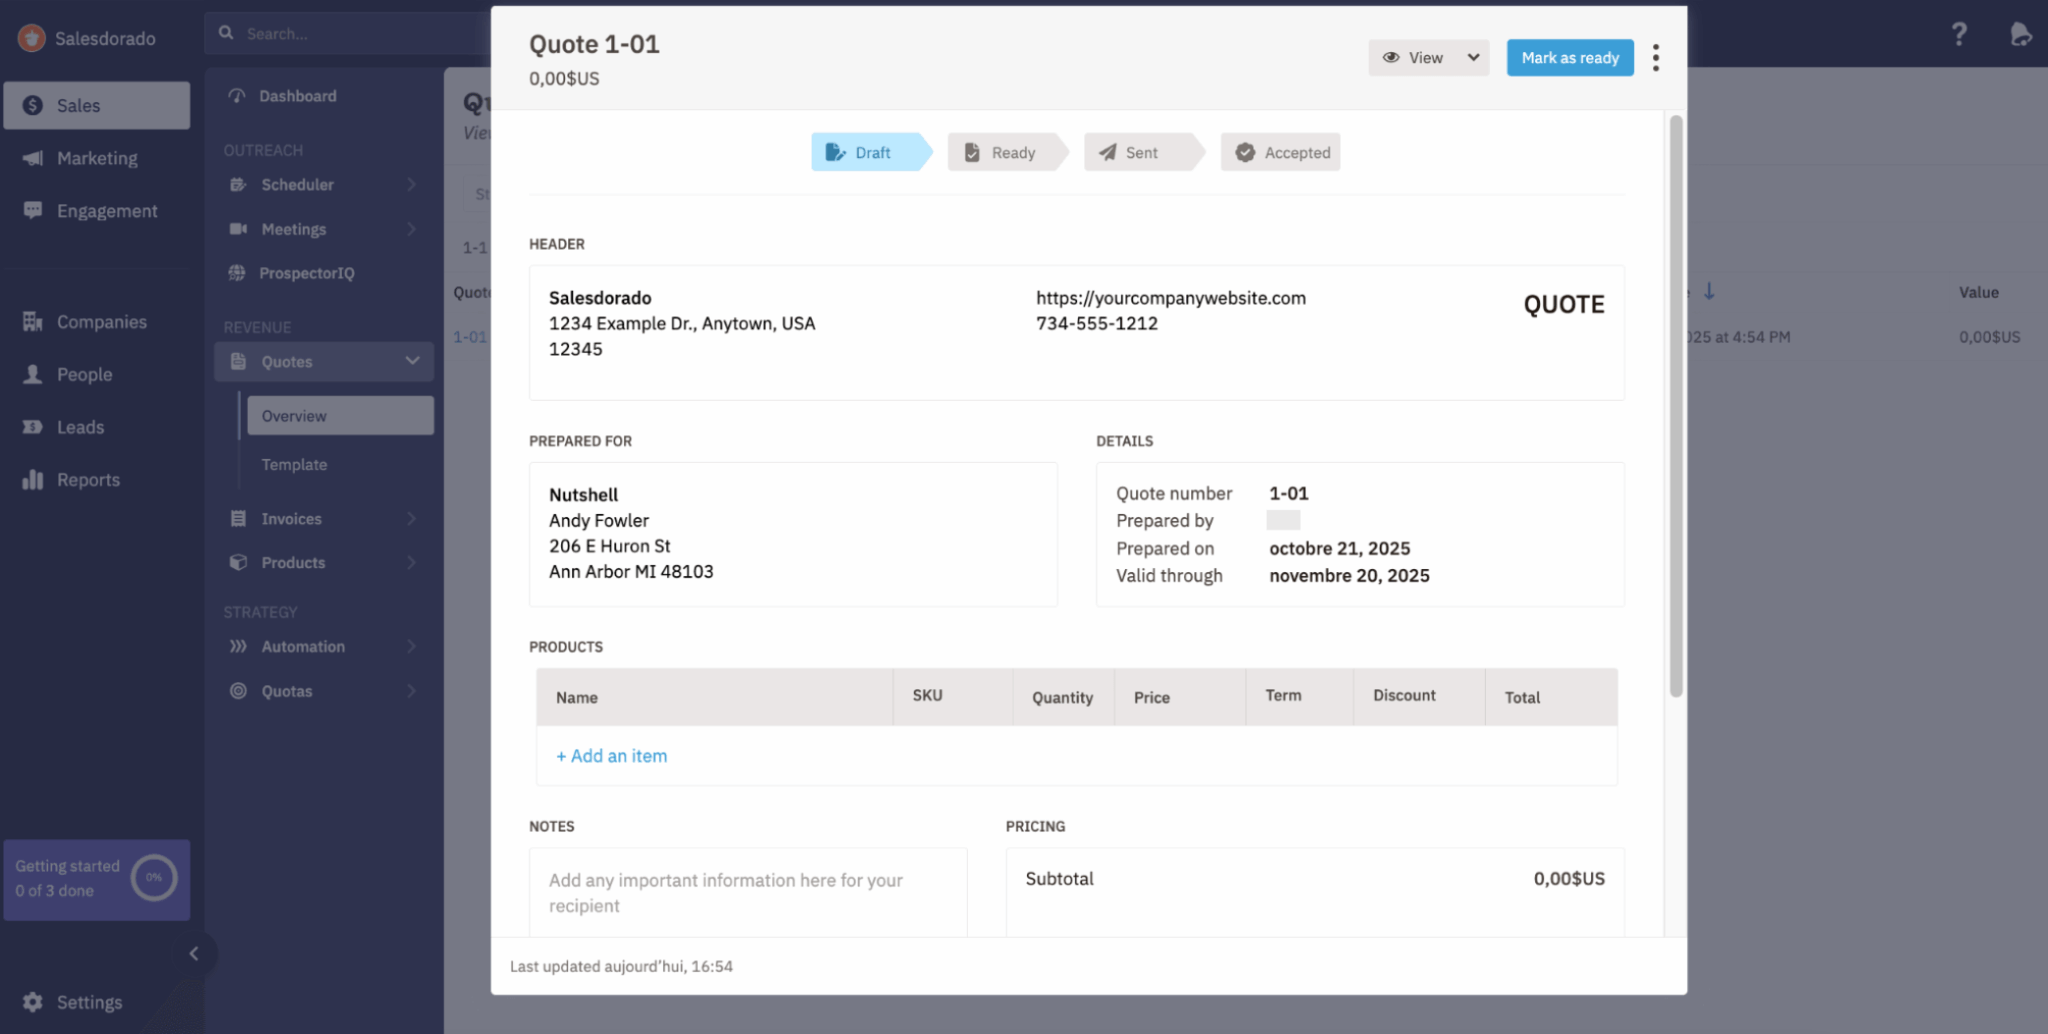Image resolution: width=2048 pixels, height=1034 pixels.
Task: Expand the Invoices submenu chevron
Action: tap(411, 519)
